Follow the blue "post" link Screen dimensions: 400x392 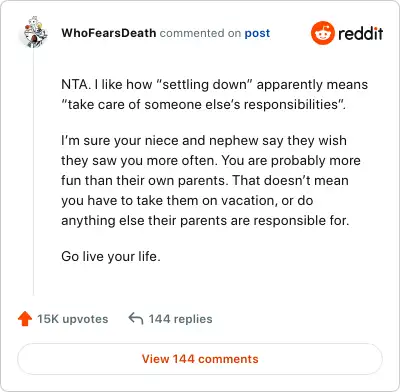[x=257, y=33]
